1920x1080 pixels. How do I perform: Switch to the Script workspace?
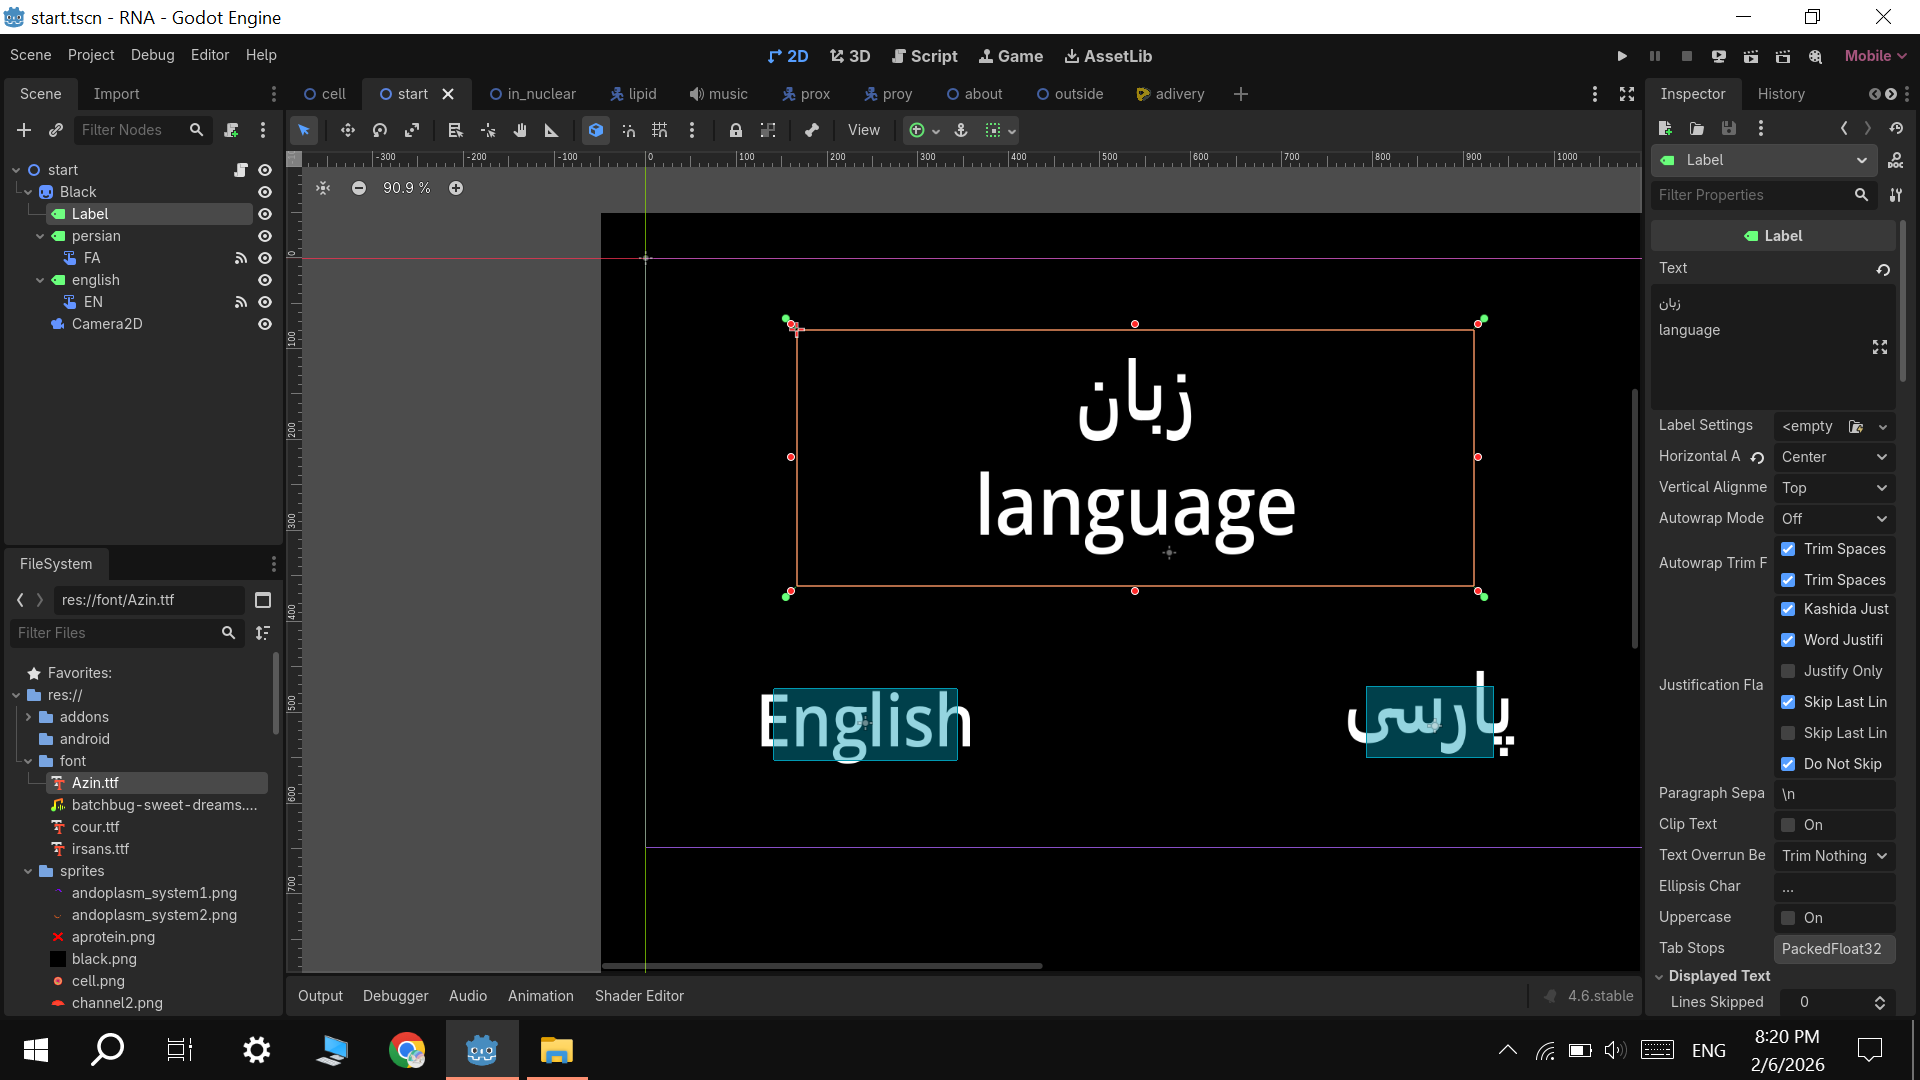[924, 56]
